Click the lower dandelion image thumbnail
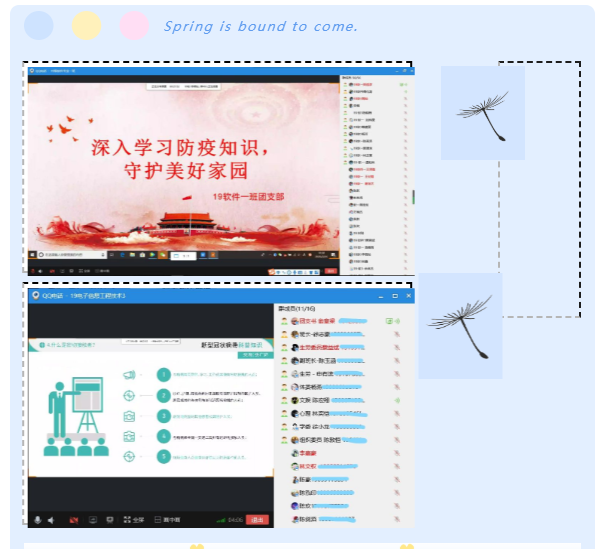The height and width of the screenshot is (549, 602). 459,325
